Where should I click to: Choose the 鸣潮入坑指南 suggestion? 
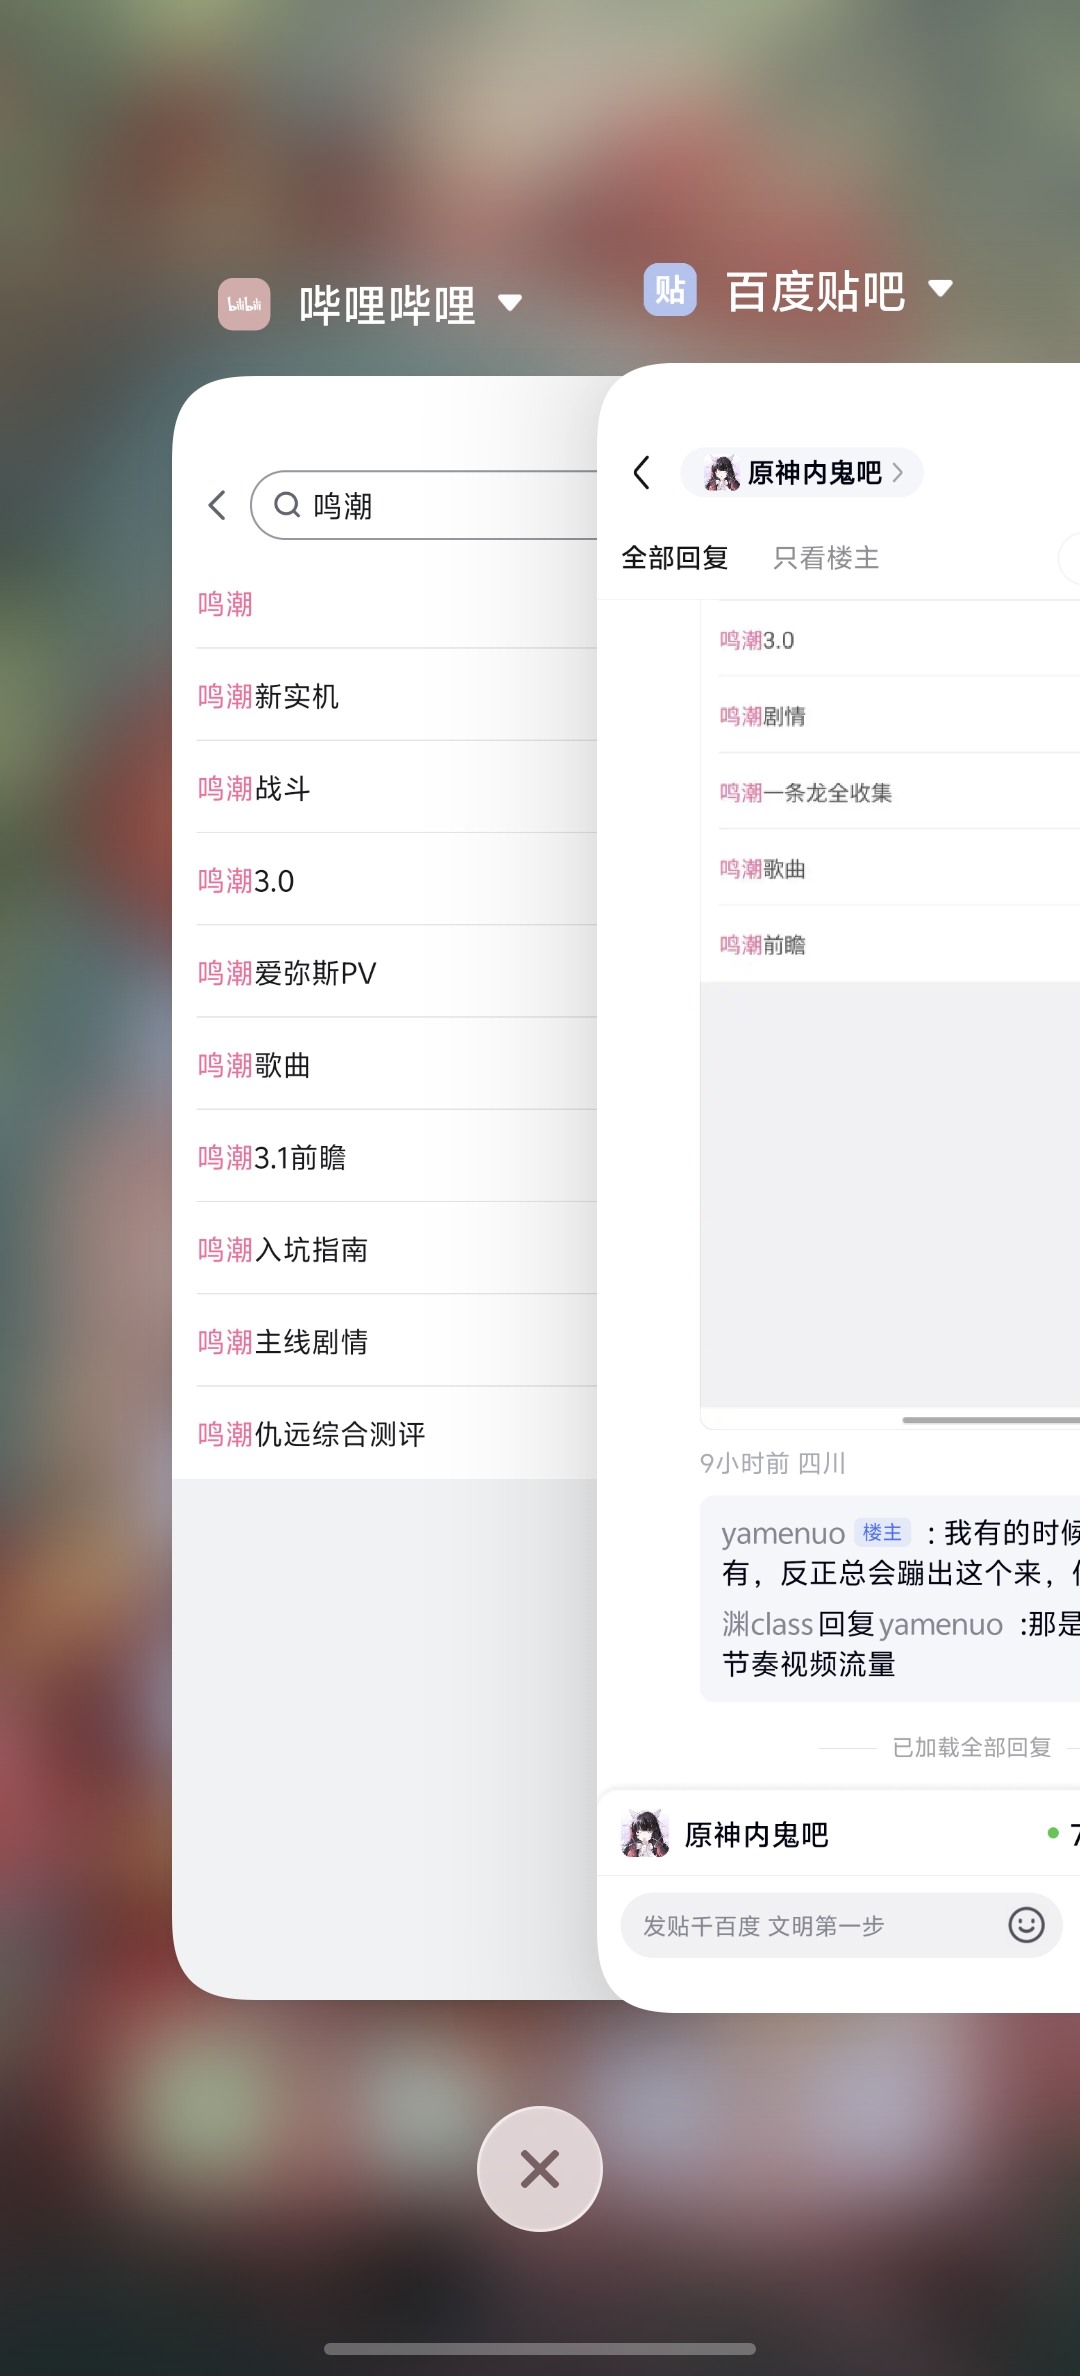coord(283,1250)
